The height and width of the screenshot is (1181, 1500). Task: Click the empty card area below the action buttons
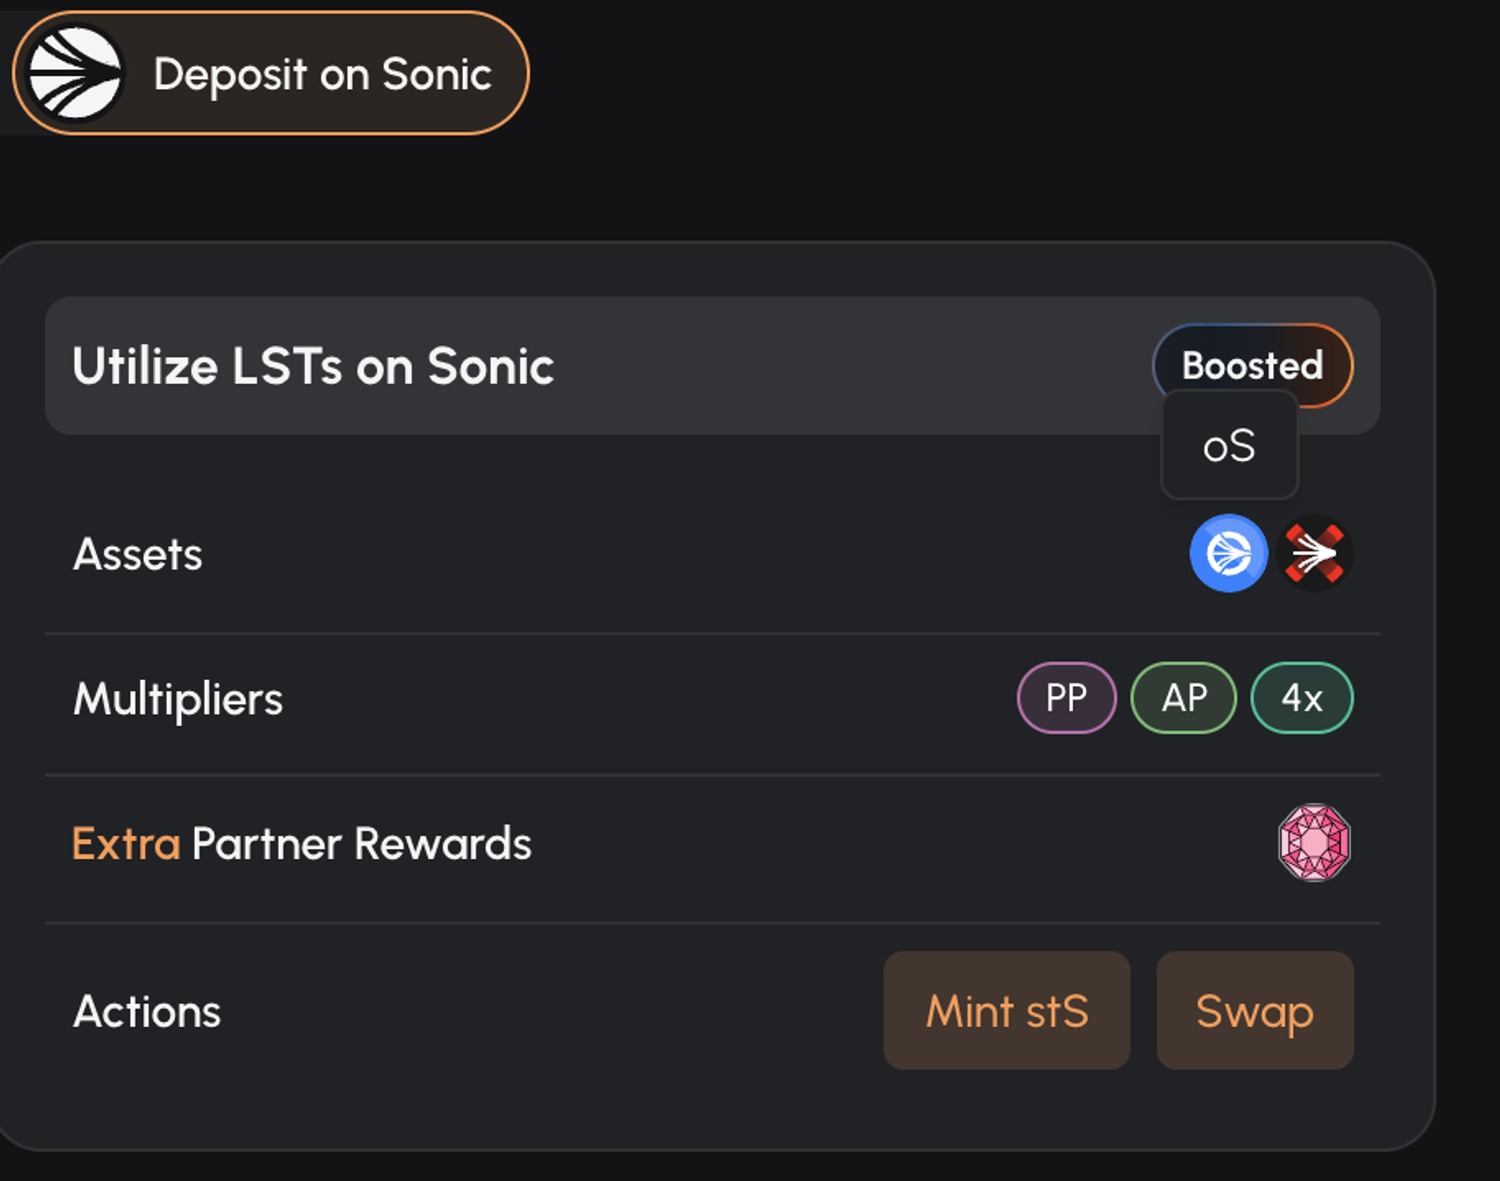click(x=700, y=1110)
